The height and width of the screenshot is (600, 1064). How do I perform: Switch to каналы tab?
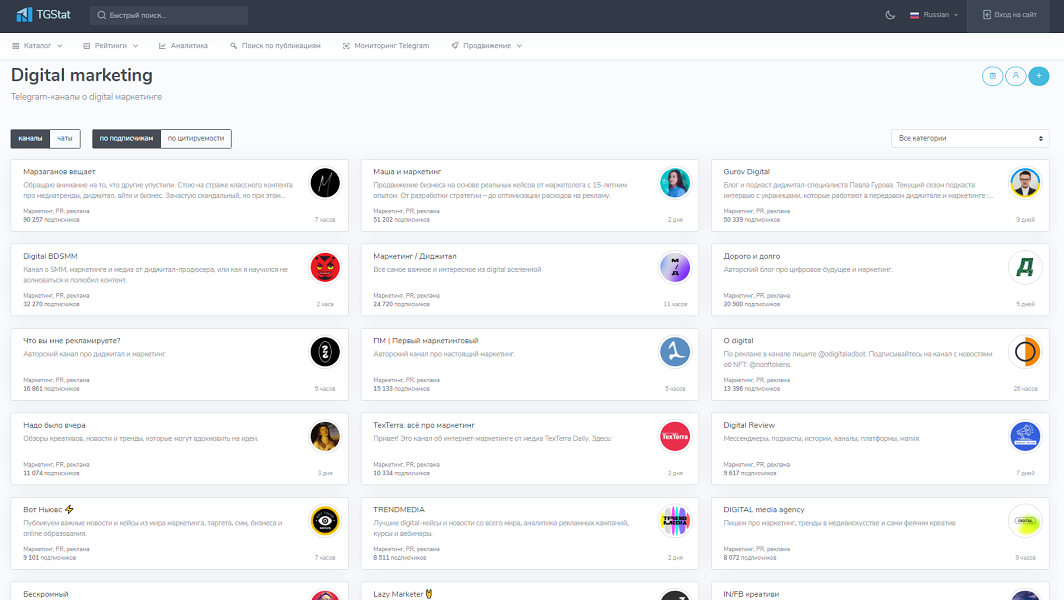click(30, 138)
